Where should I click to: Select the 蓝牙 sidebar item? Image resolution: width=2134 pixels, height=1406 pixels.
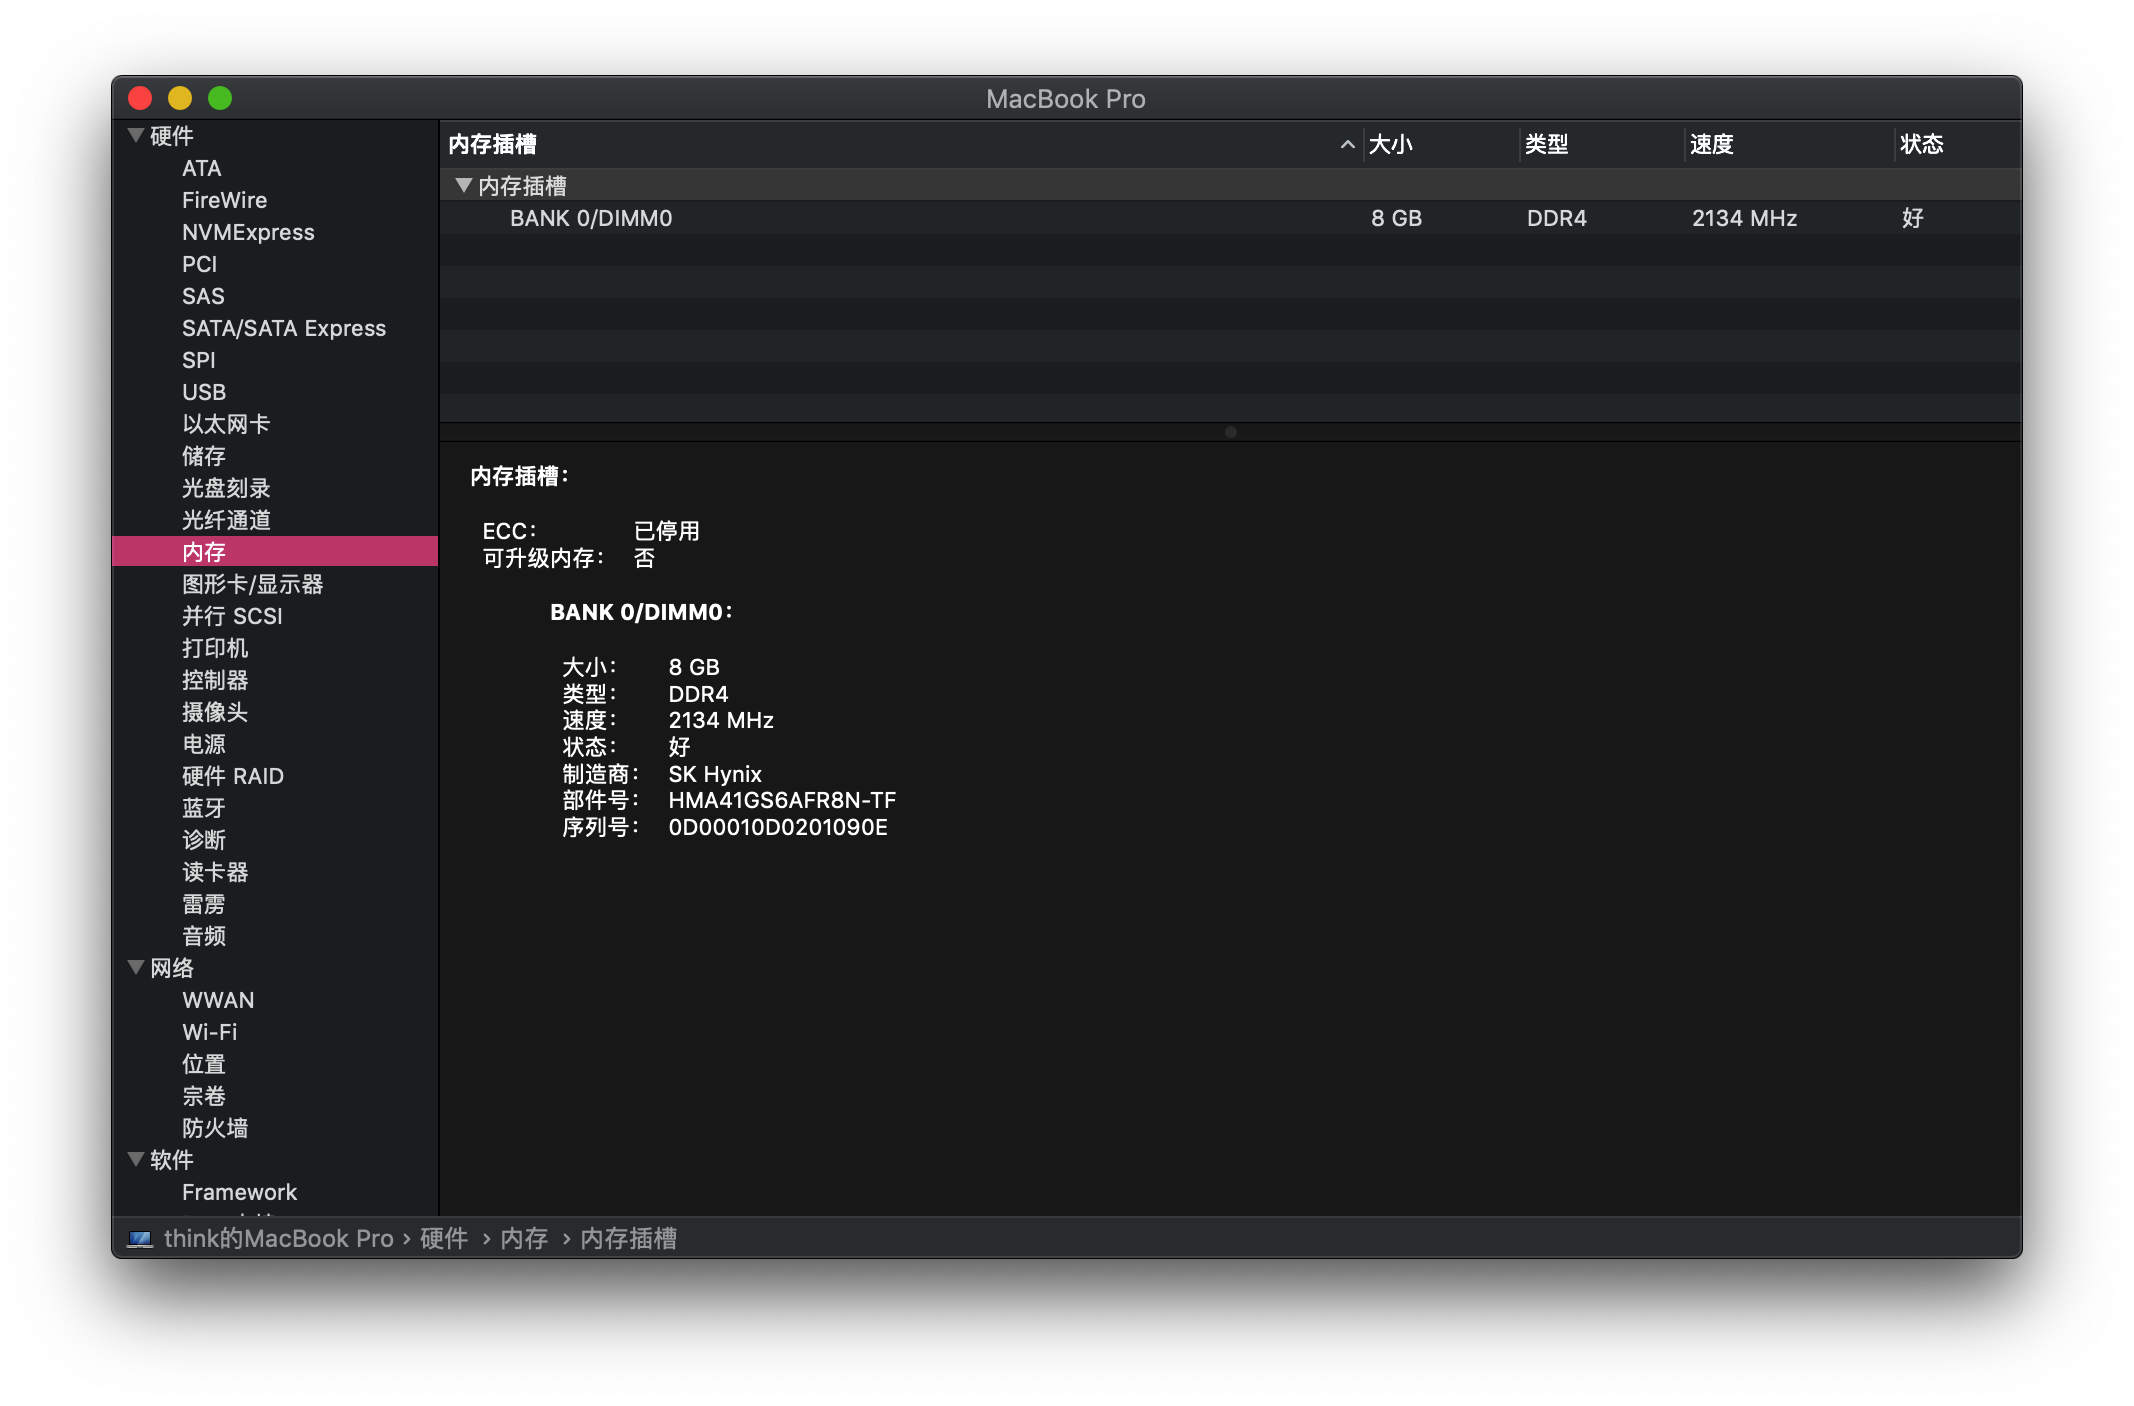(203, 808)
